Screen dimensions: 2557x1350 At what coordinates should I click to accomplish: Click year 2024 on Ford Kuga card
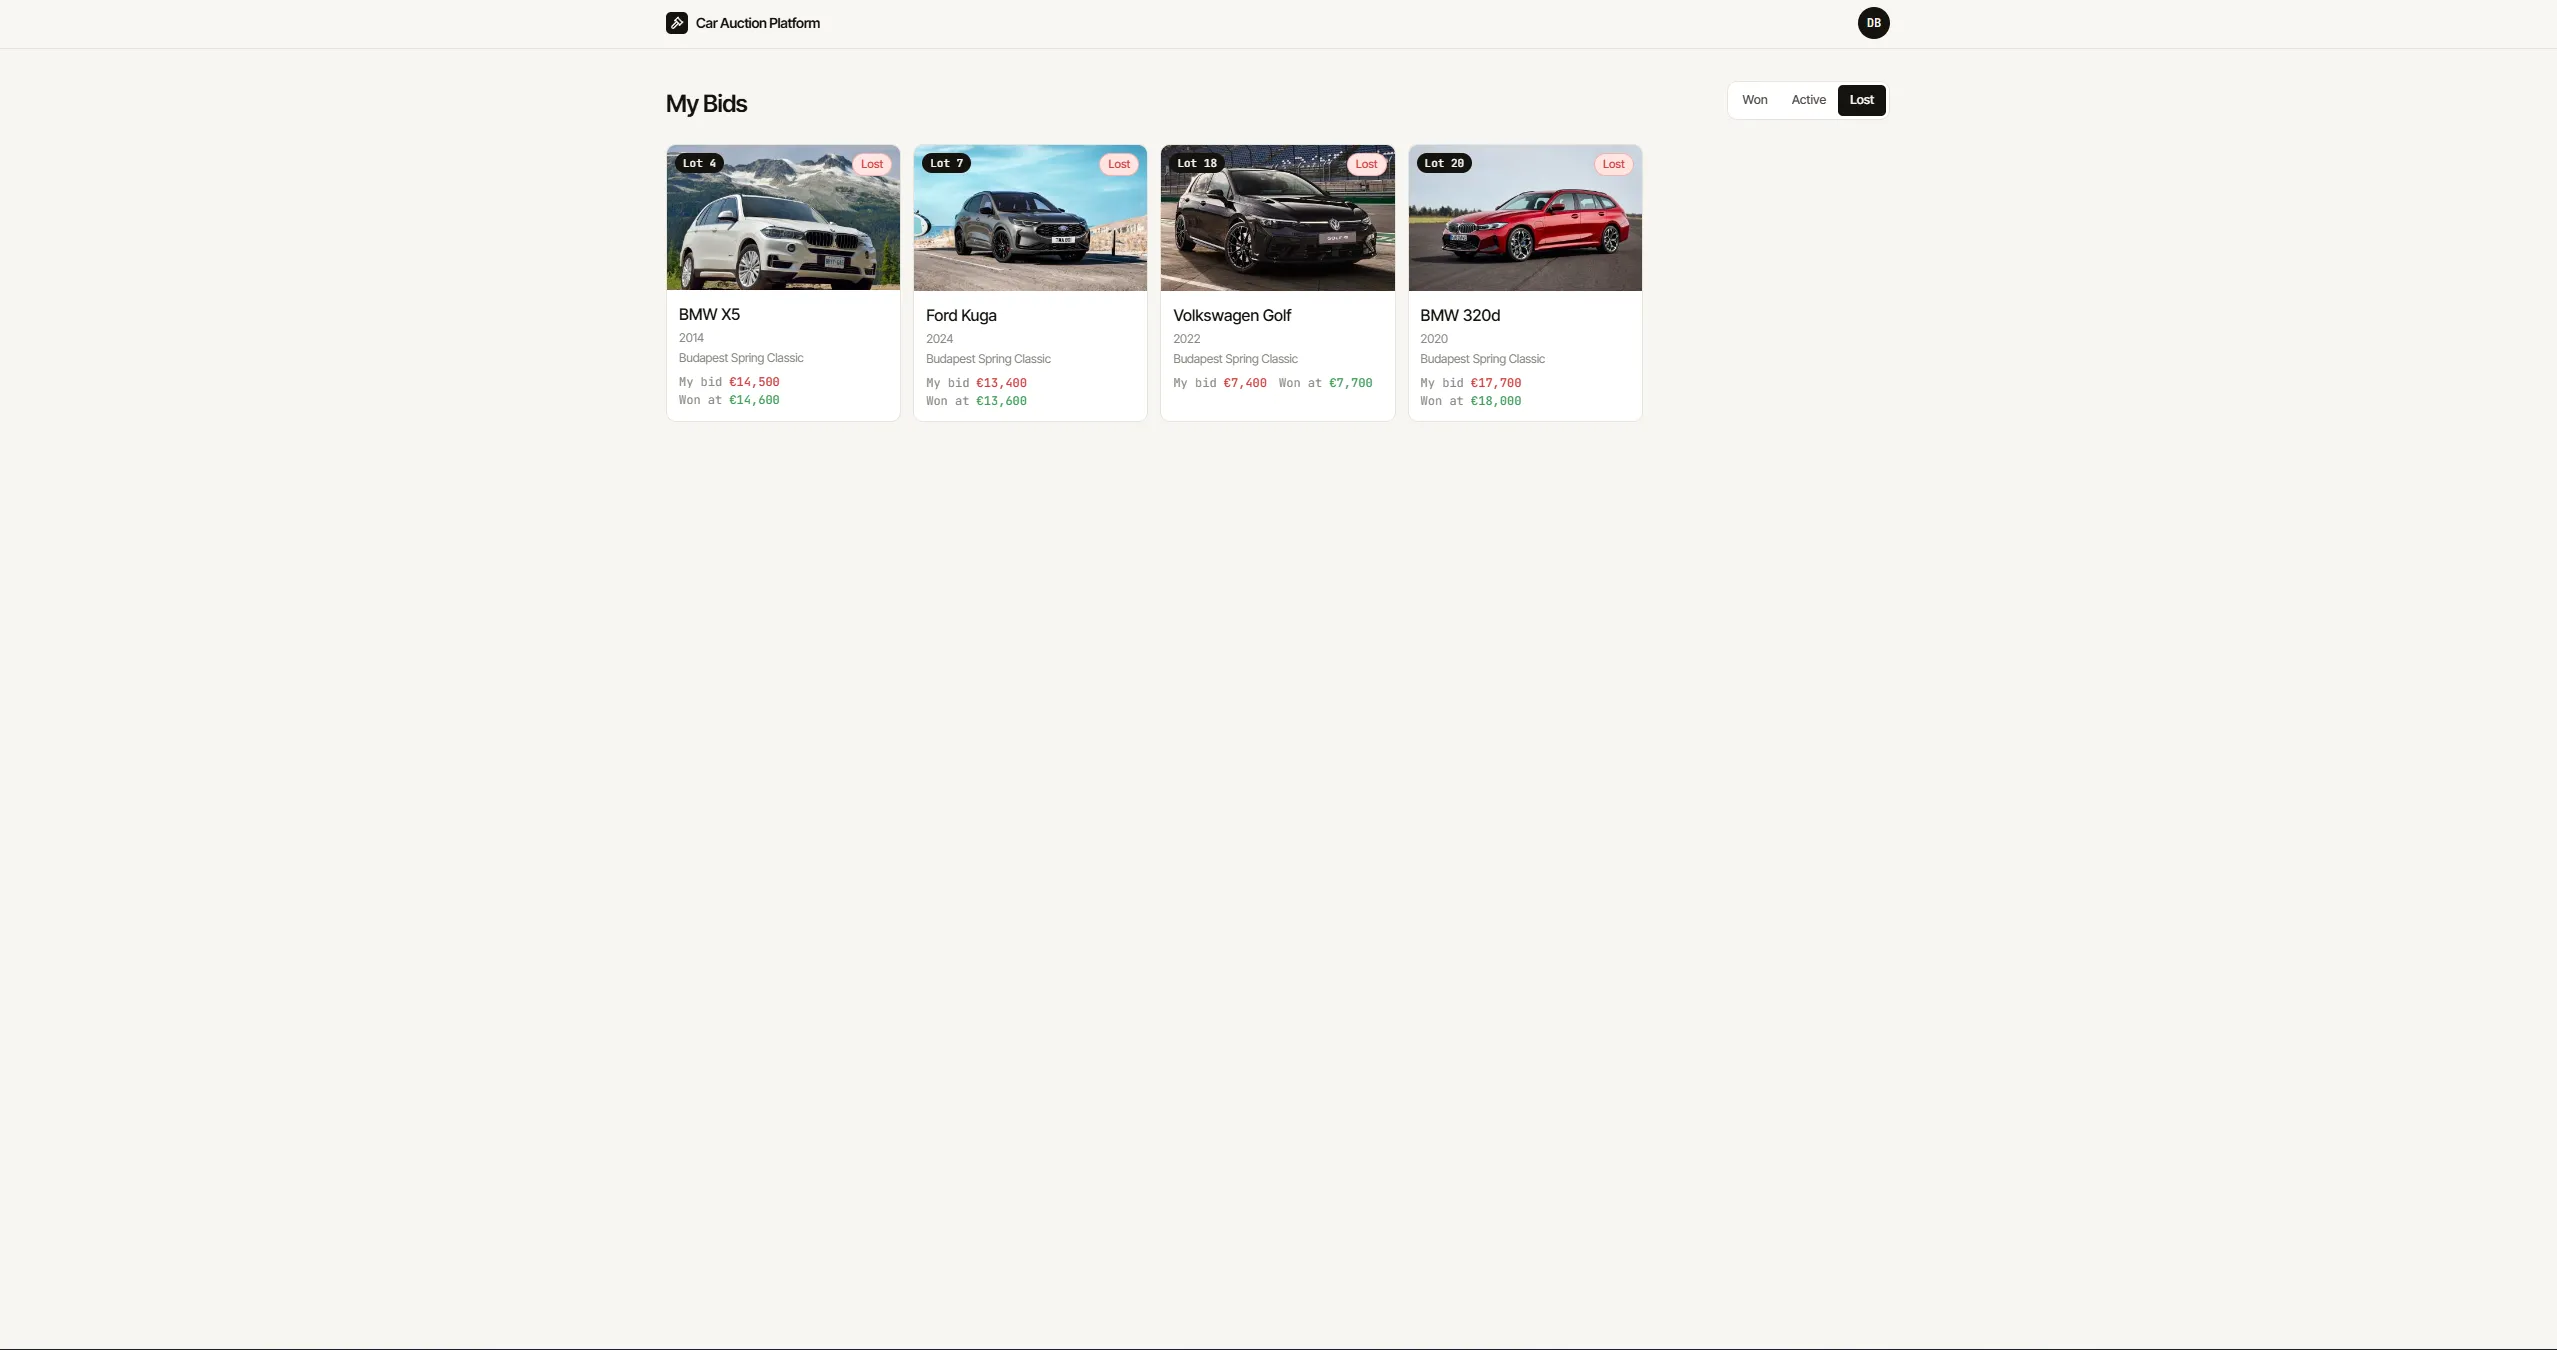click(x=939, y=339)
